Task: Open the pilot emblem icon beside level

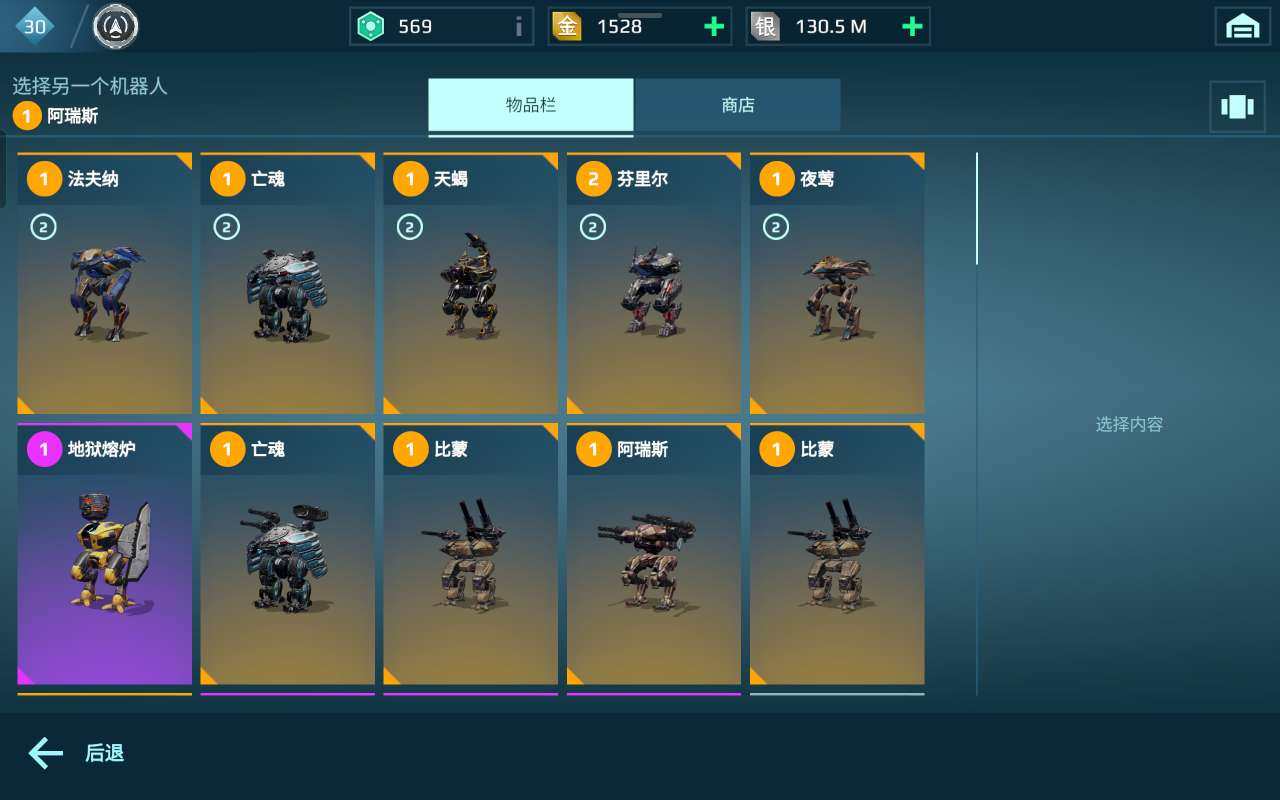Action: [116, 27]
